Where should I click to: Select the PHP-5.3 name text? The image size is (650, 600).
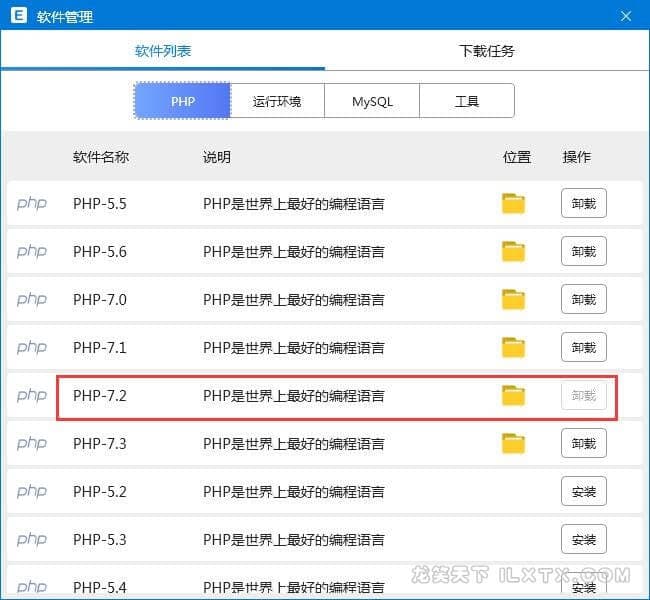[99, 539]
